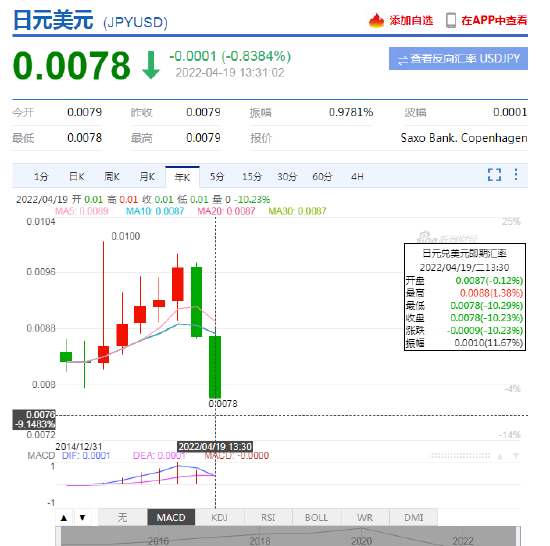Switch to 5分 chart tab
This screenshot has height=546, width=550.
(x=217, y=176)
